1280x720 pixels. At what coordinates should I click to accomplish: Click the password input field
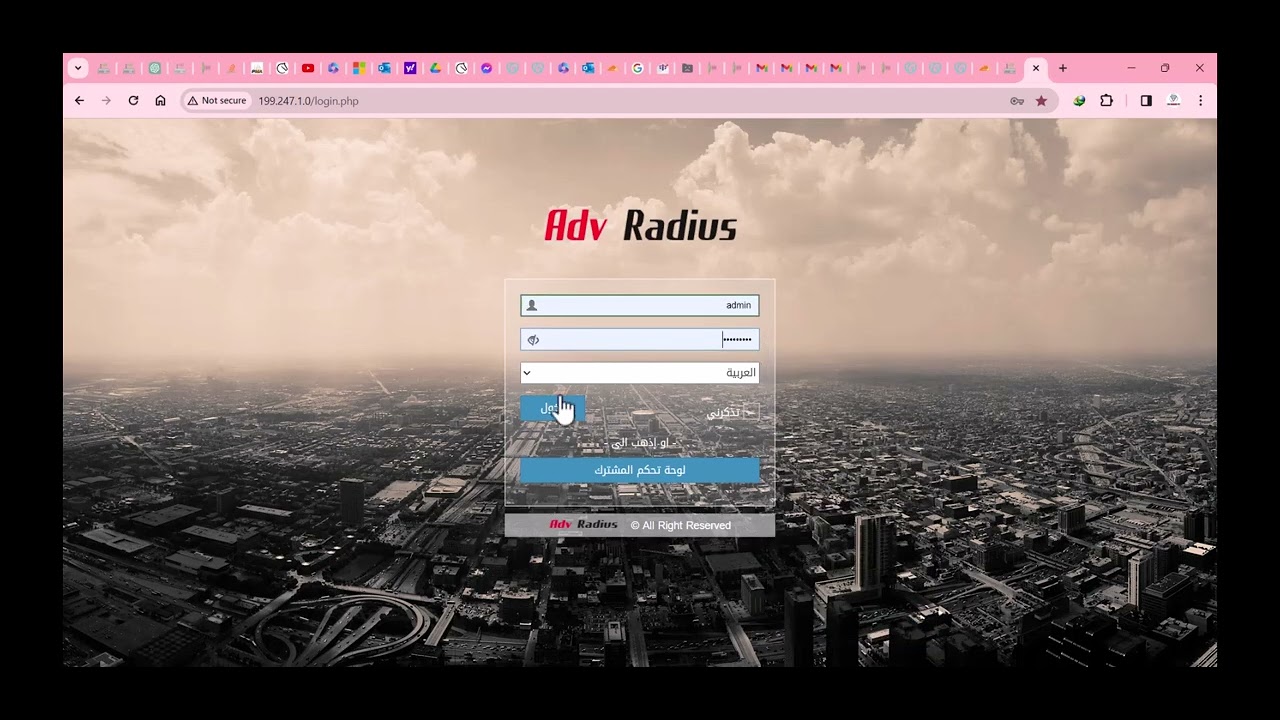[640, 340]
